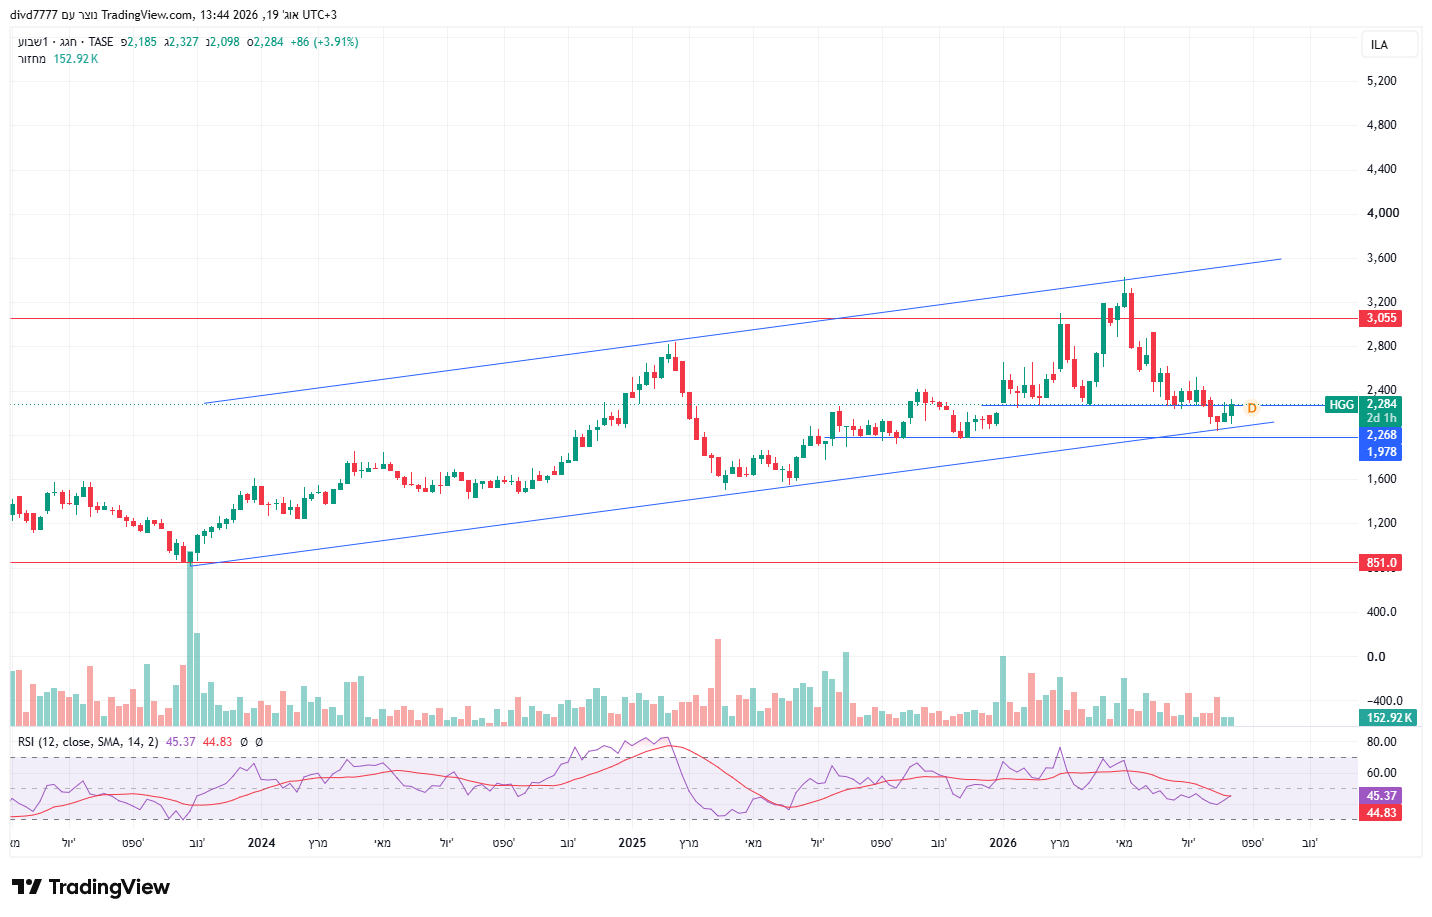Click the TradingView logo at the bottom

coord(91,887)
